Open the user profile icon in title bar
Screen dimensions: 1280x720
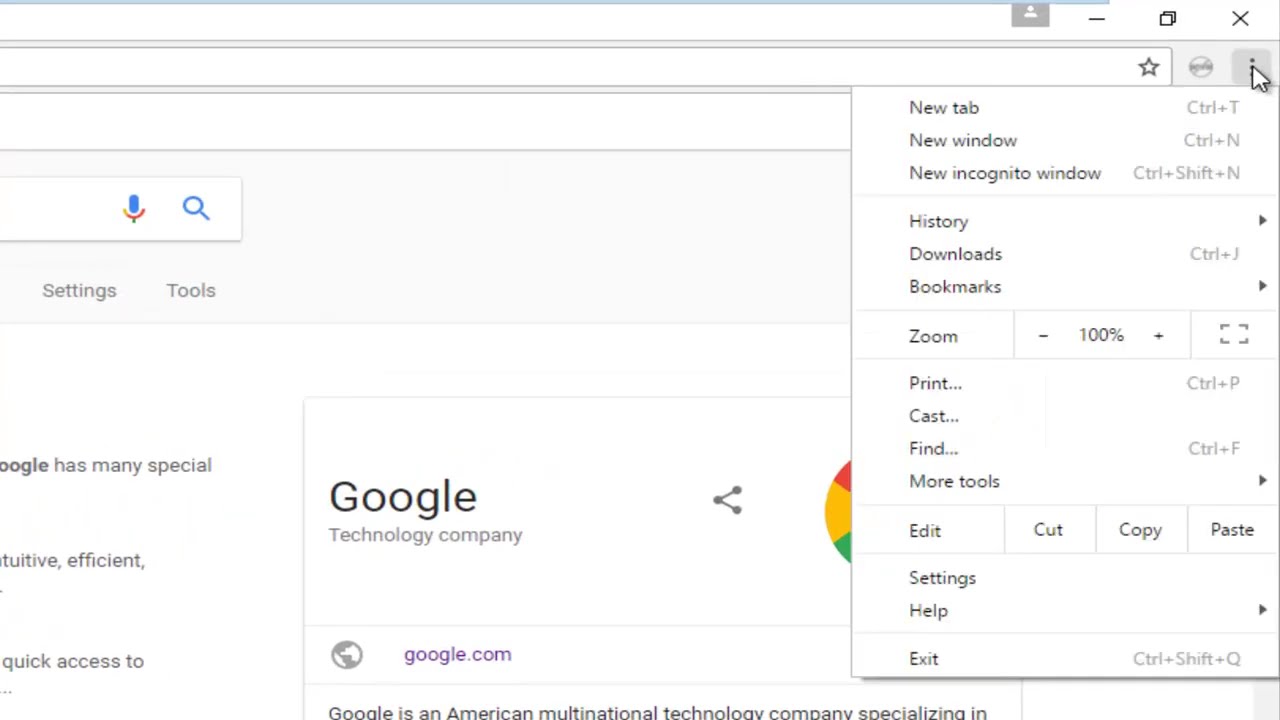(x=1030, y=14)
